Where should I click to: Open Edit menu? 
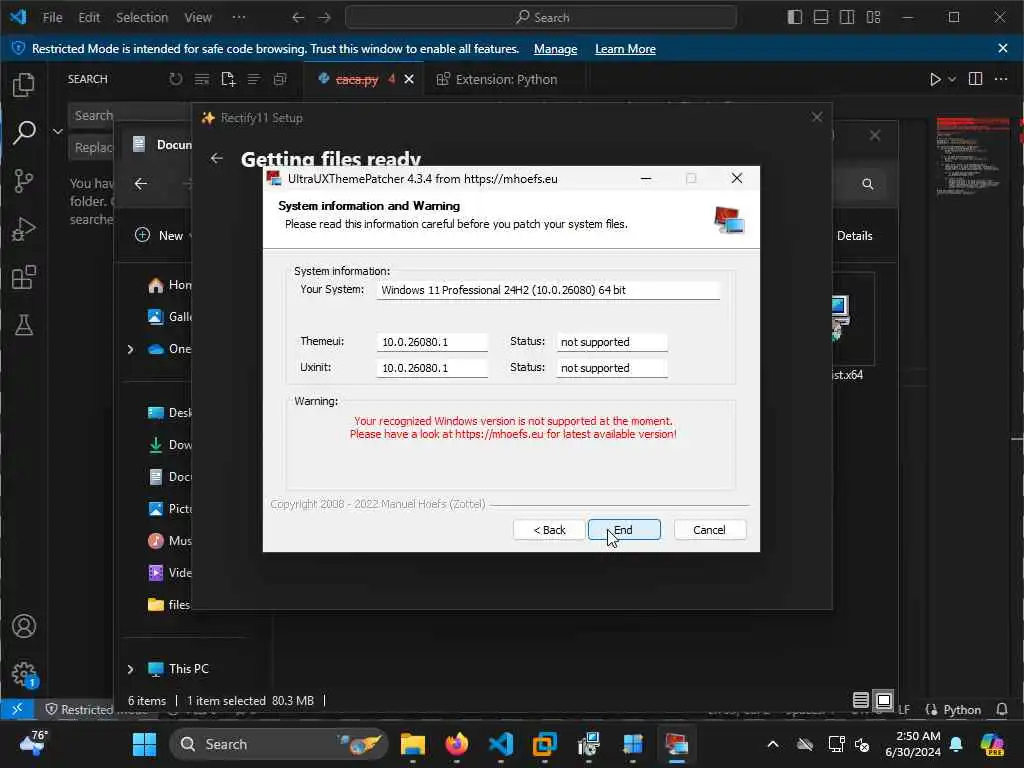[89, 17]
